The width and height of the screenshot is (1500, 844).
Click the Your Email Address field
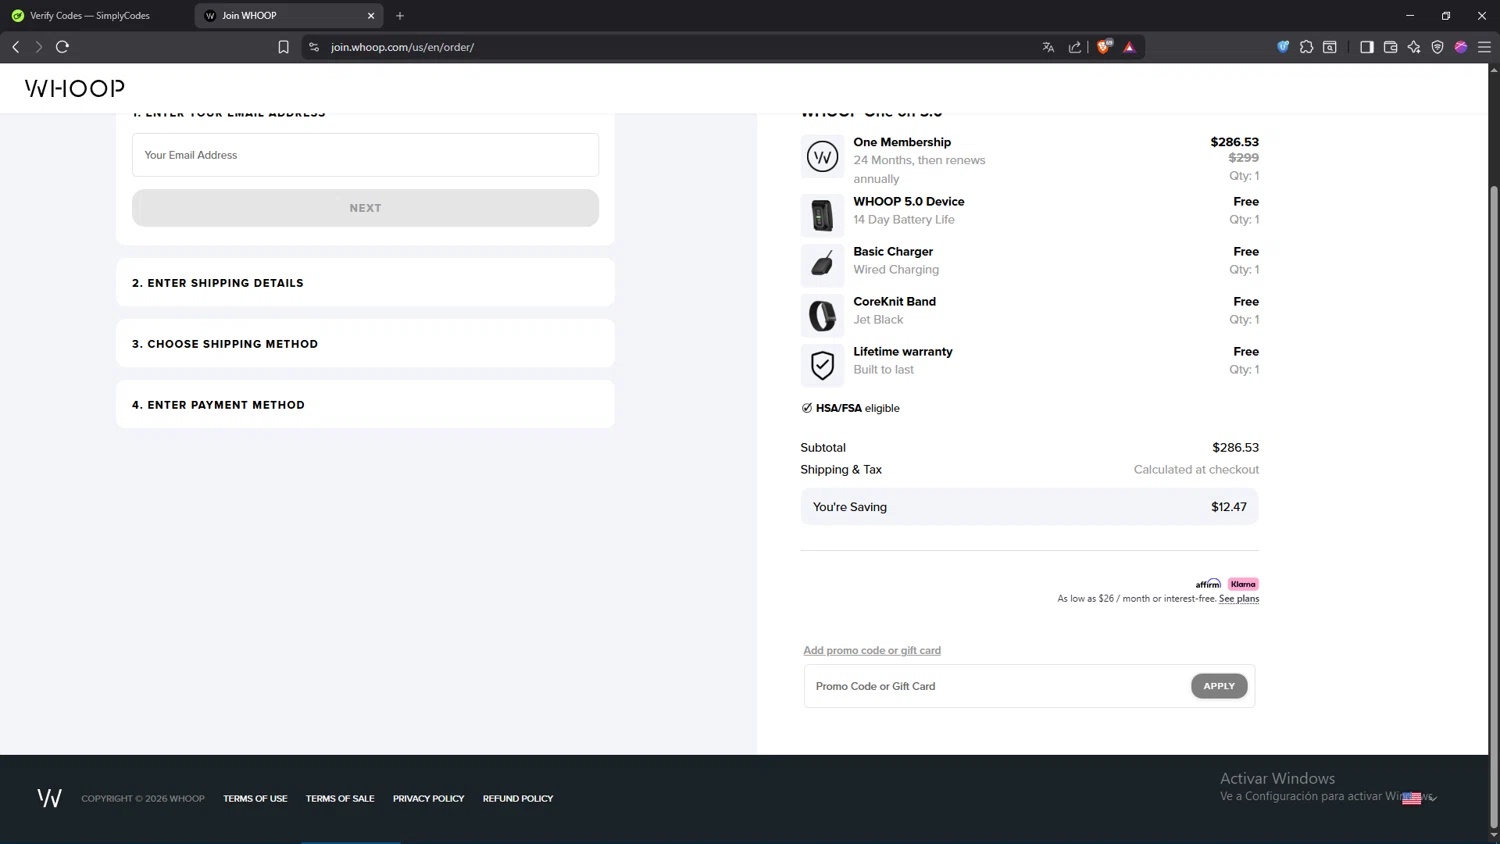[x=365, y=155]
